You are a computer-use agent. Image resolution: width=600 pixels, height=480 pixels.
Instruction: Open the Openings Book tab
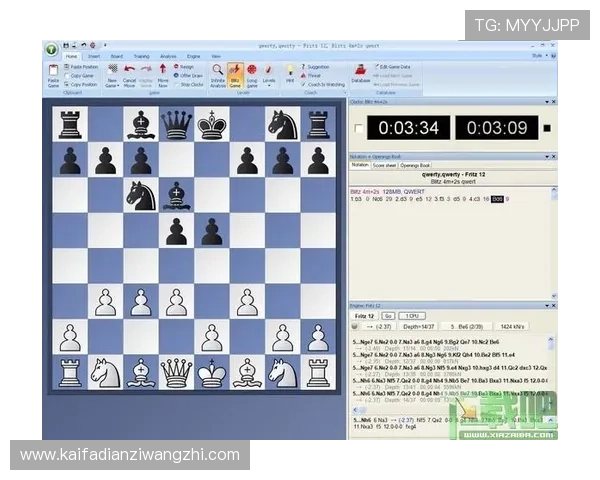pyautogui.click(x=415, y=165)
